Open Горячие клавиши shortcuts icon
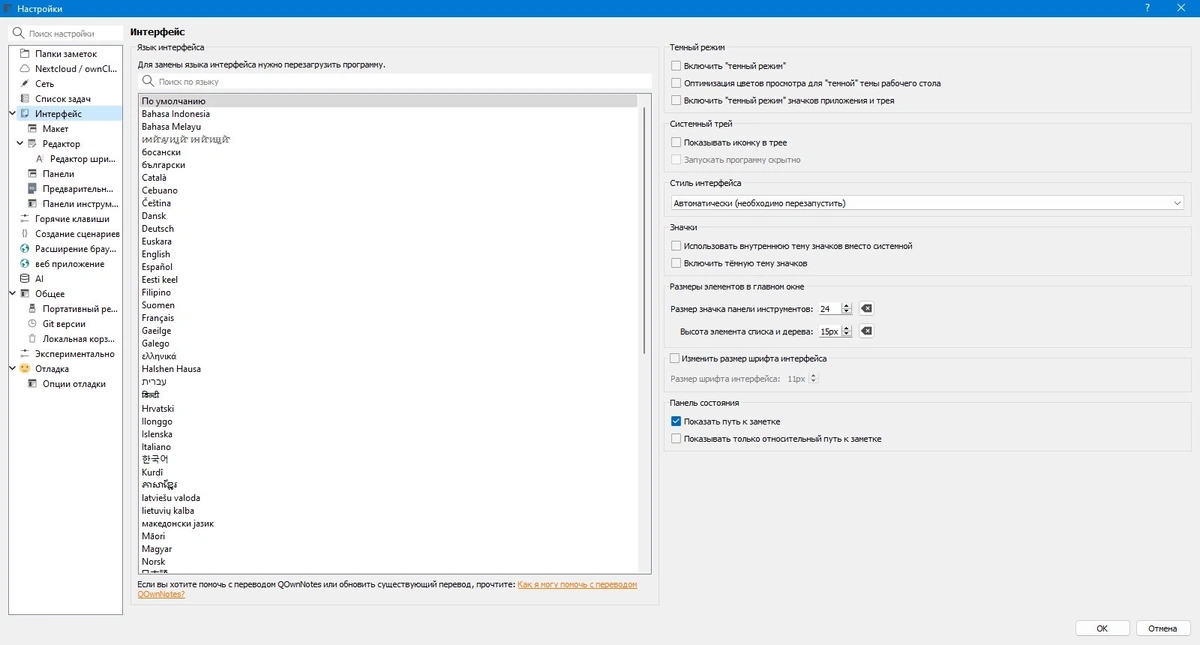The image size is (1200, 645). (x=25, y=219)
